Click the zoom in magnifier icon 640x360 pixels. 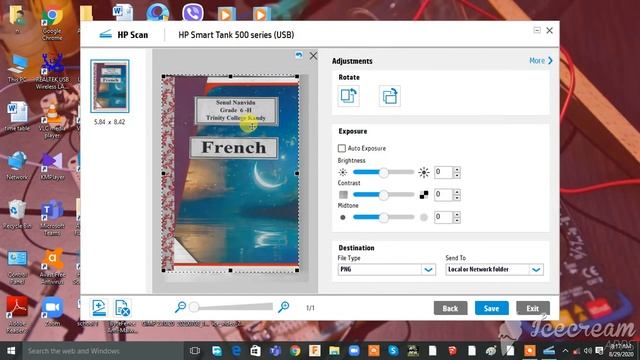(x=283, y=307)
